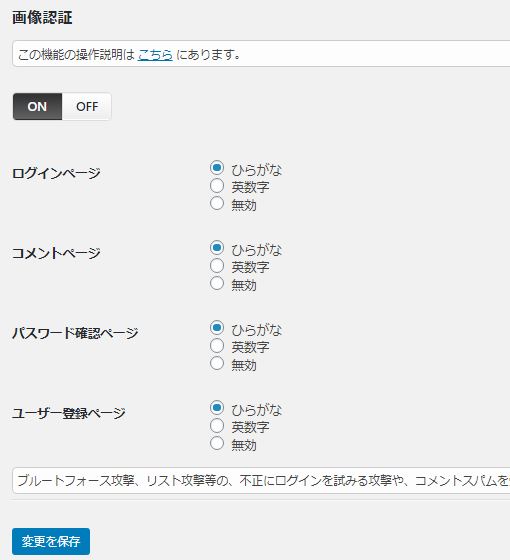Viewport: 510px width, 560px height.
Task: Select 無効 for コメントページ
Action: coord(217,283)
